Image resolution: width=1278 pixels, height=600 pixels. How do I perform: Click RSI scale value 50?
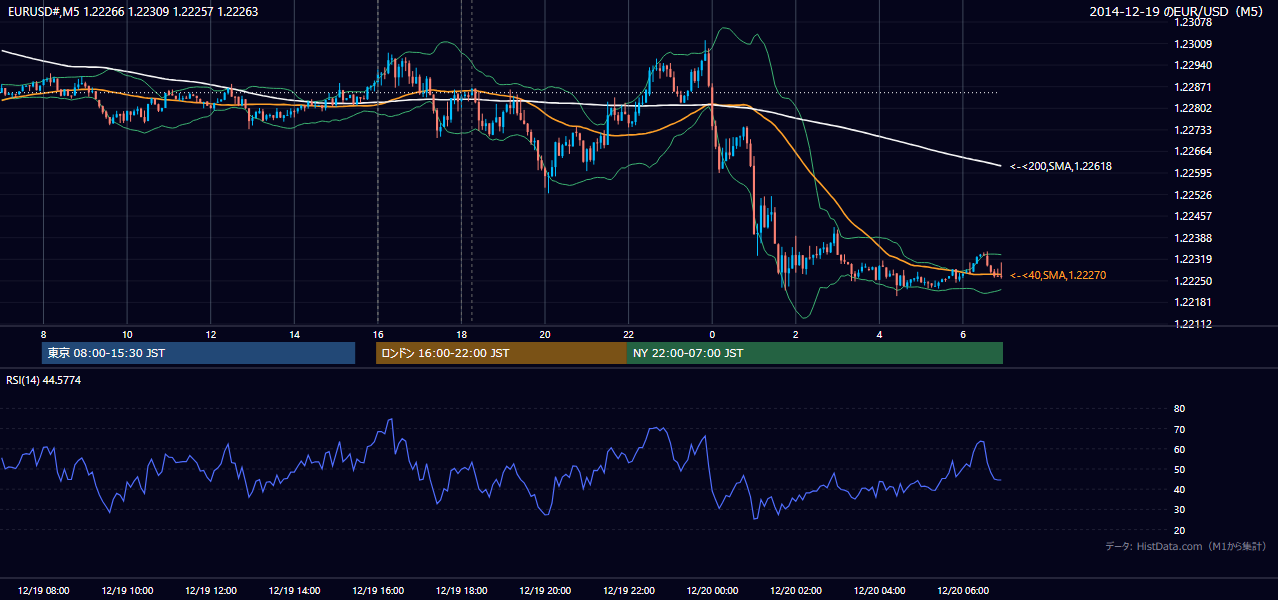[1179, 469]
